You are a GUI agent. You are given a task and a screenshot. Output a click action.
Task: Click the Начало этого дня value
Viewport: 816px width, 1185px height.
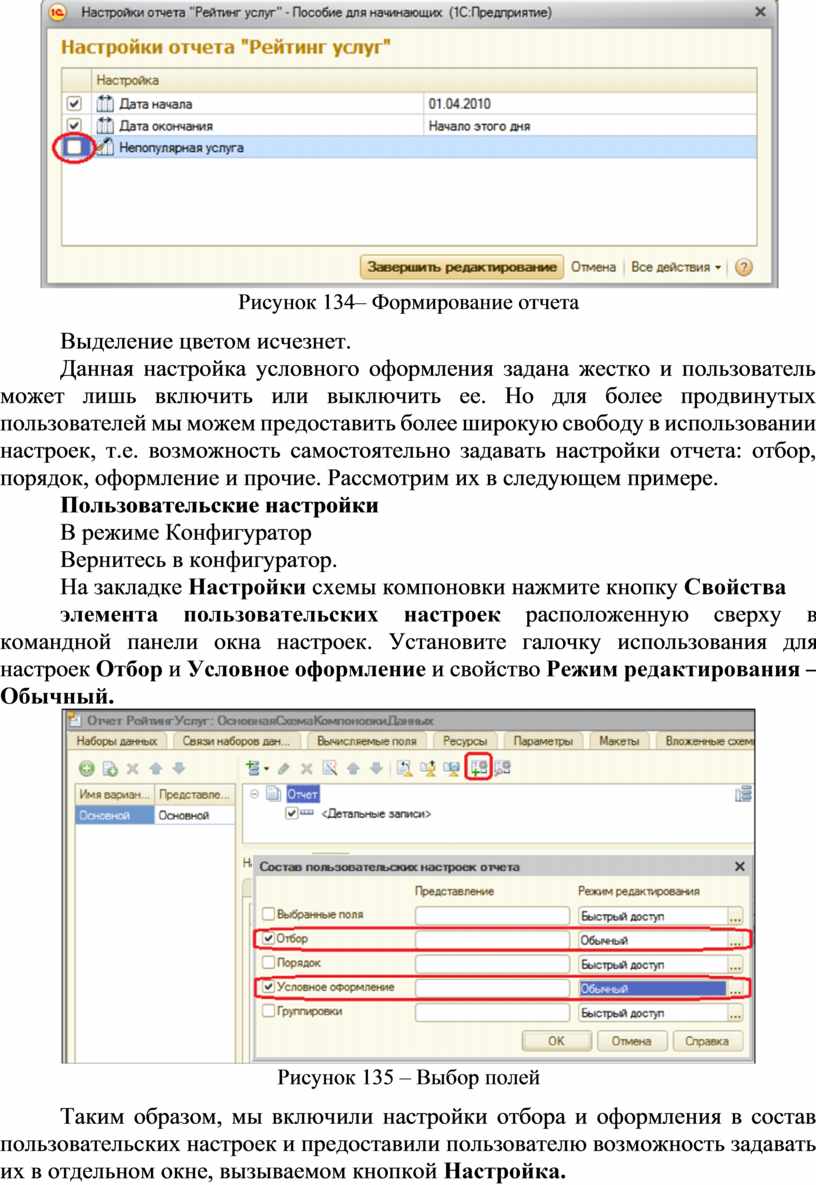click(x=479, y=125)
